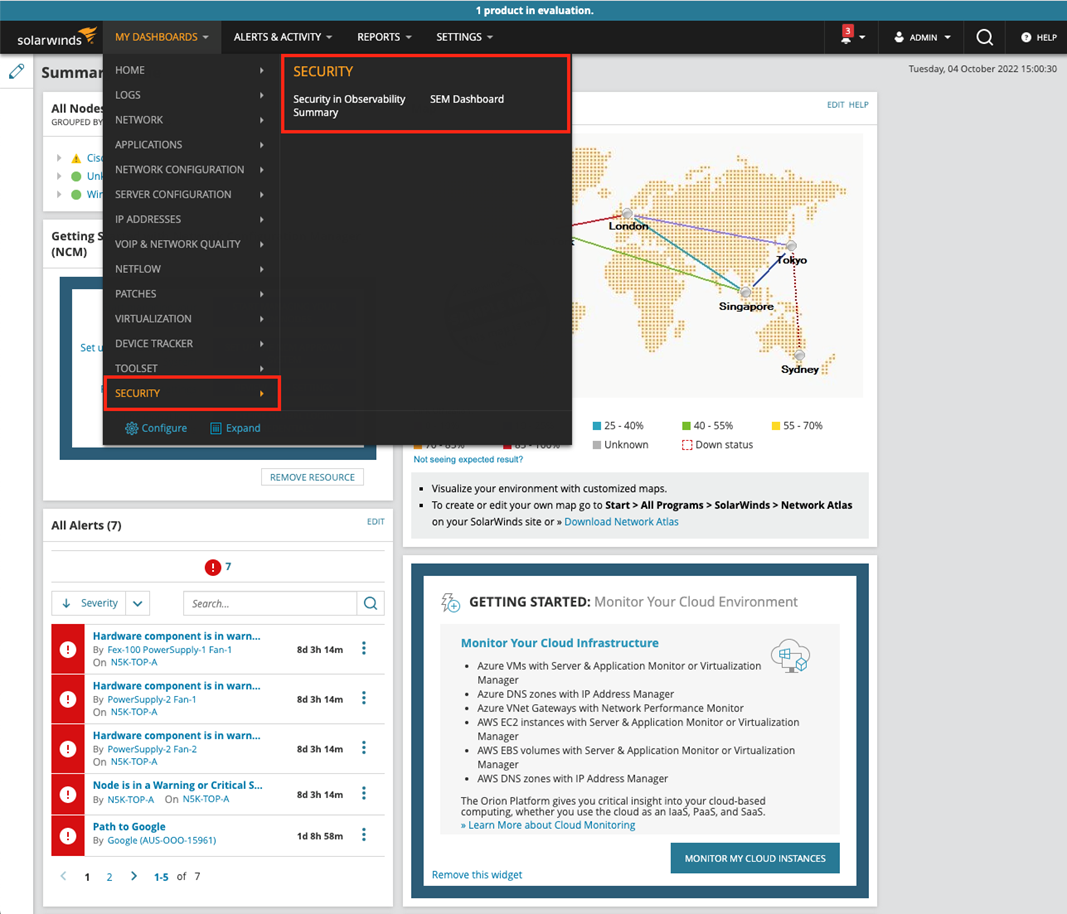Open Security in Observability Summary
Image resolution: width=1067 pixels, height=914 pixels.
349,105
